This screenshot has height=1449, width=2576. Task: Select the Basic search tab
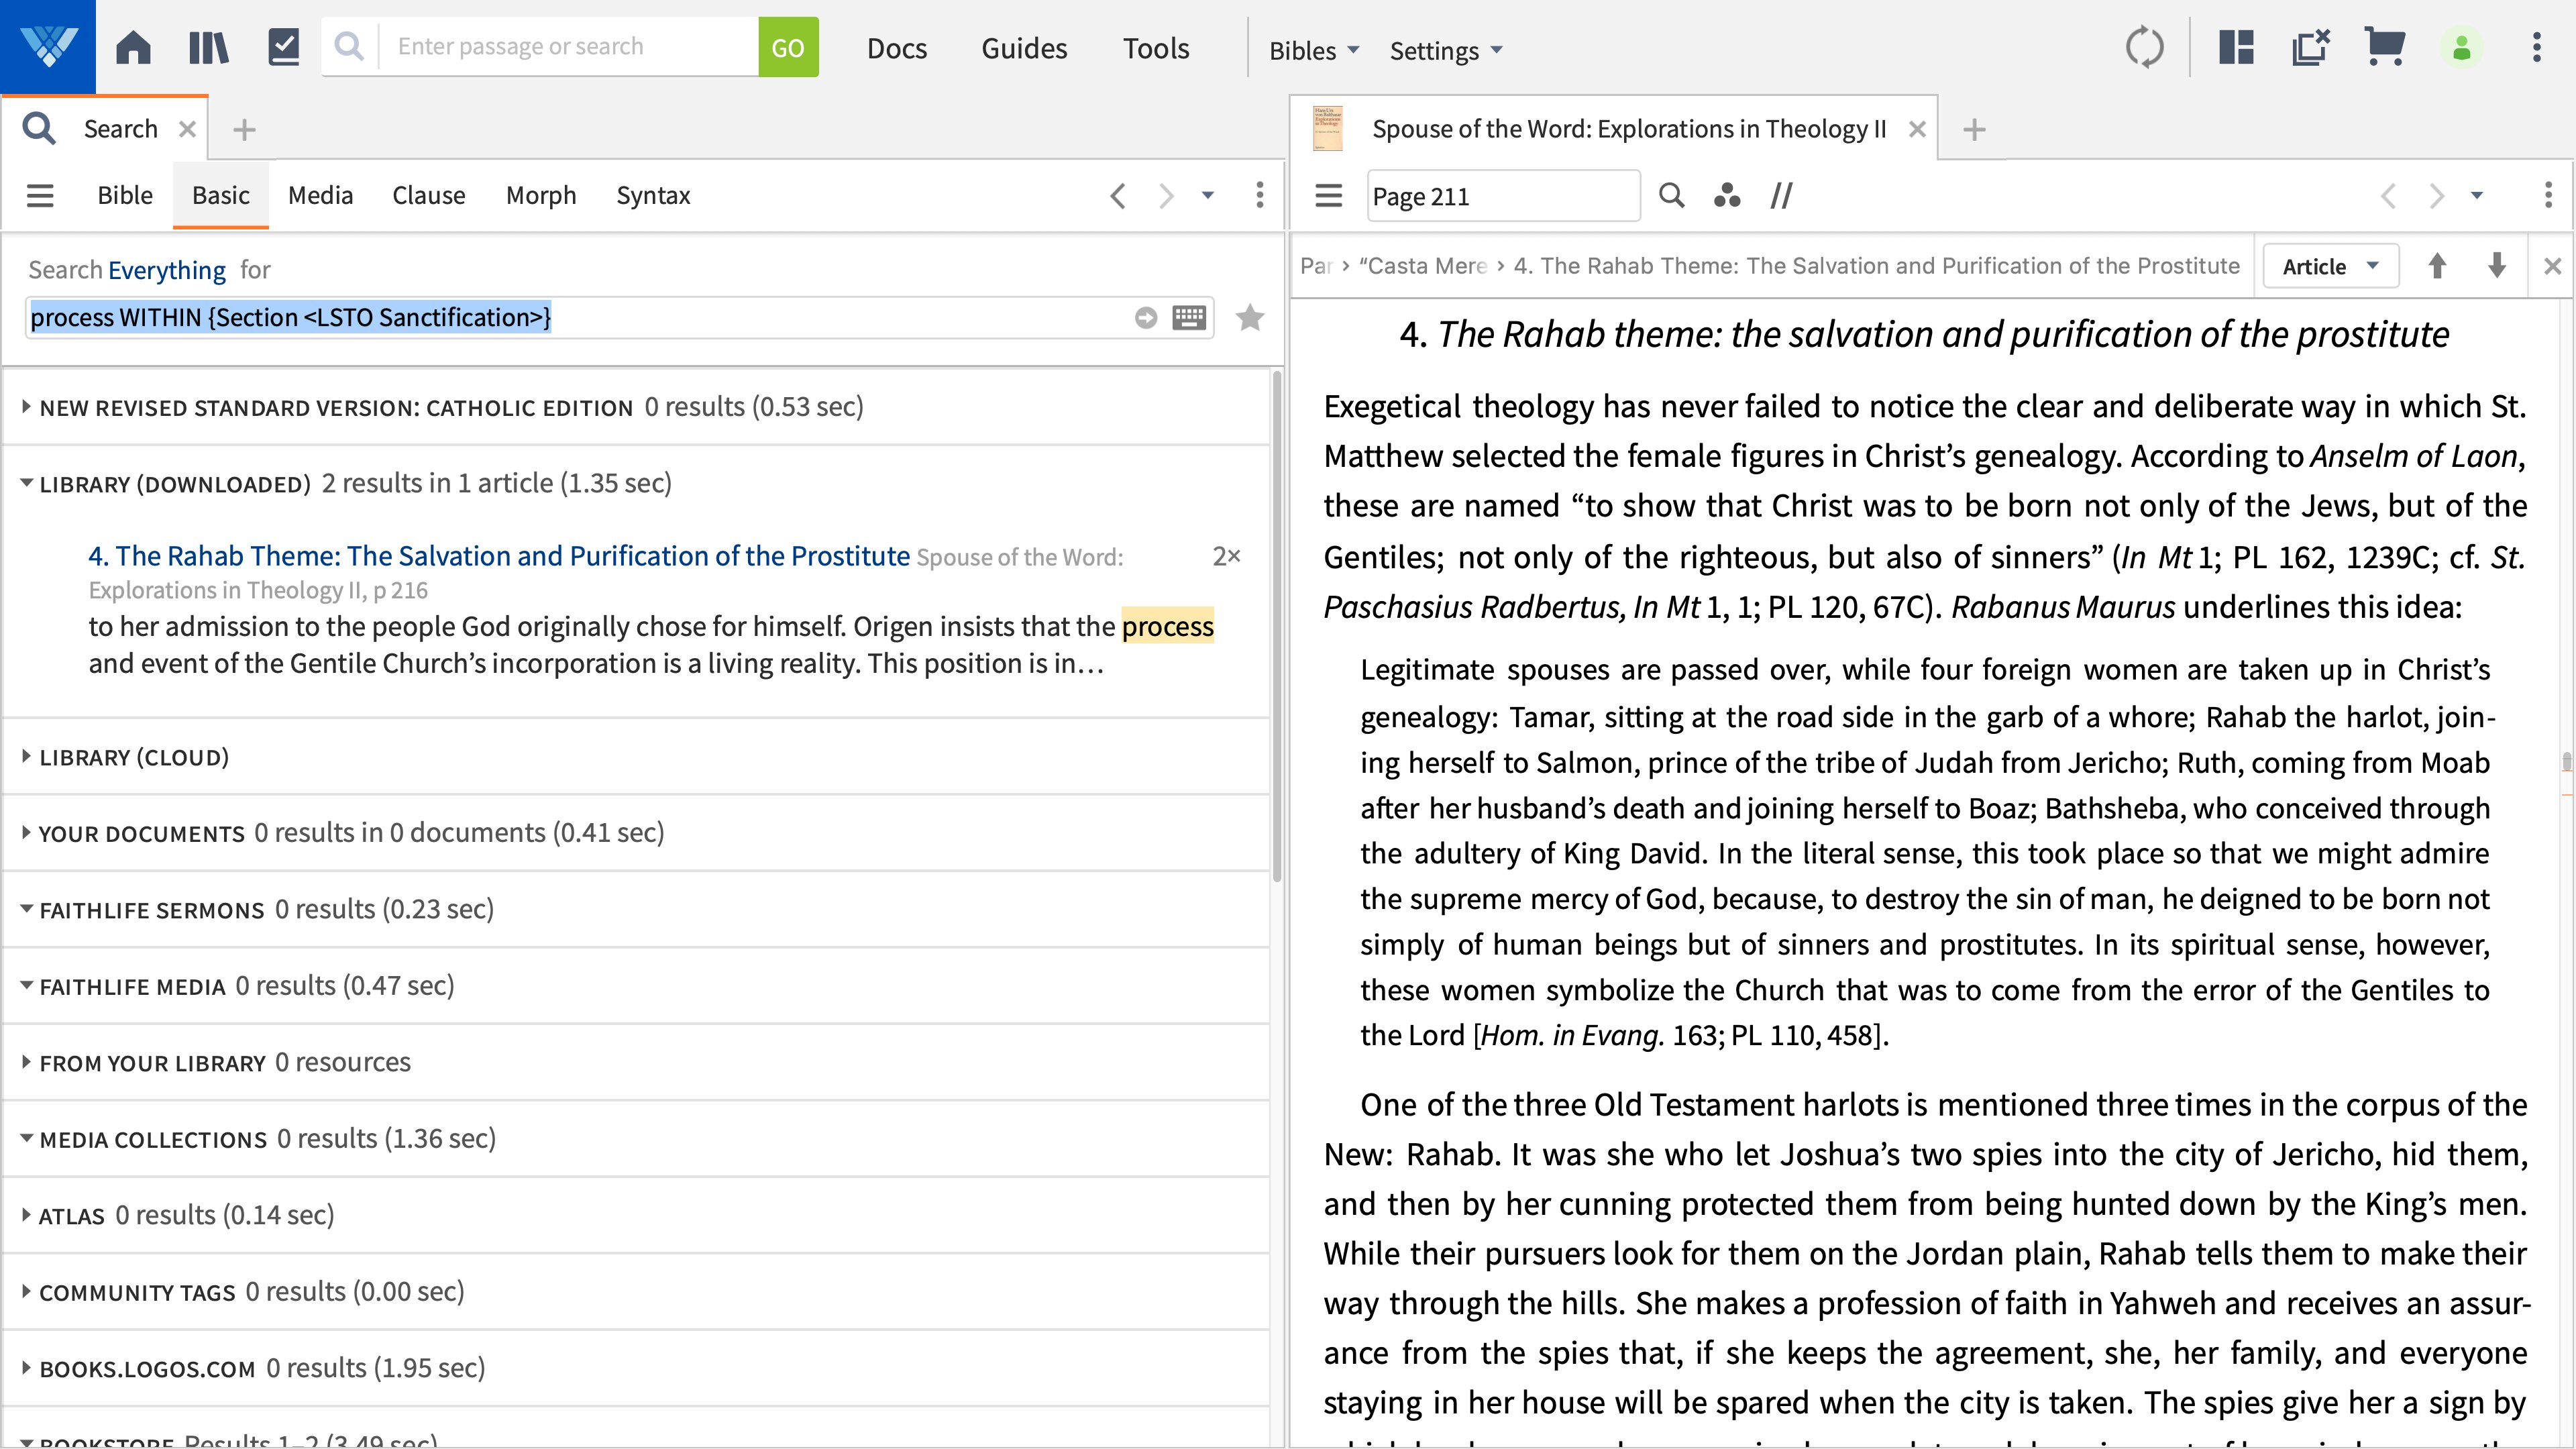coord(221,195)
